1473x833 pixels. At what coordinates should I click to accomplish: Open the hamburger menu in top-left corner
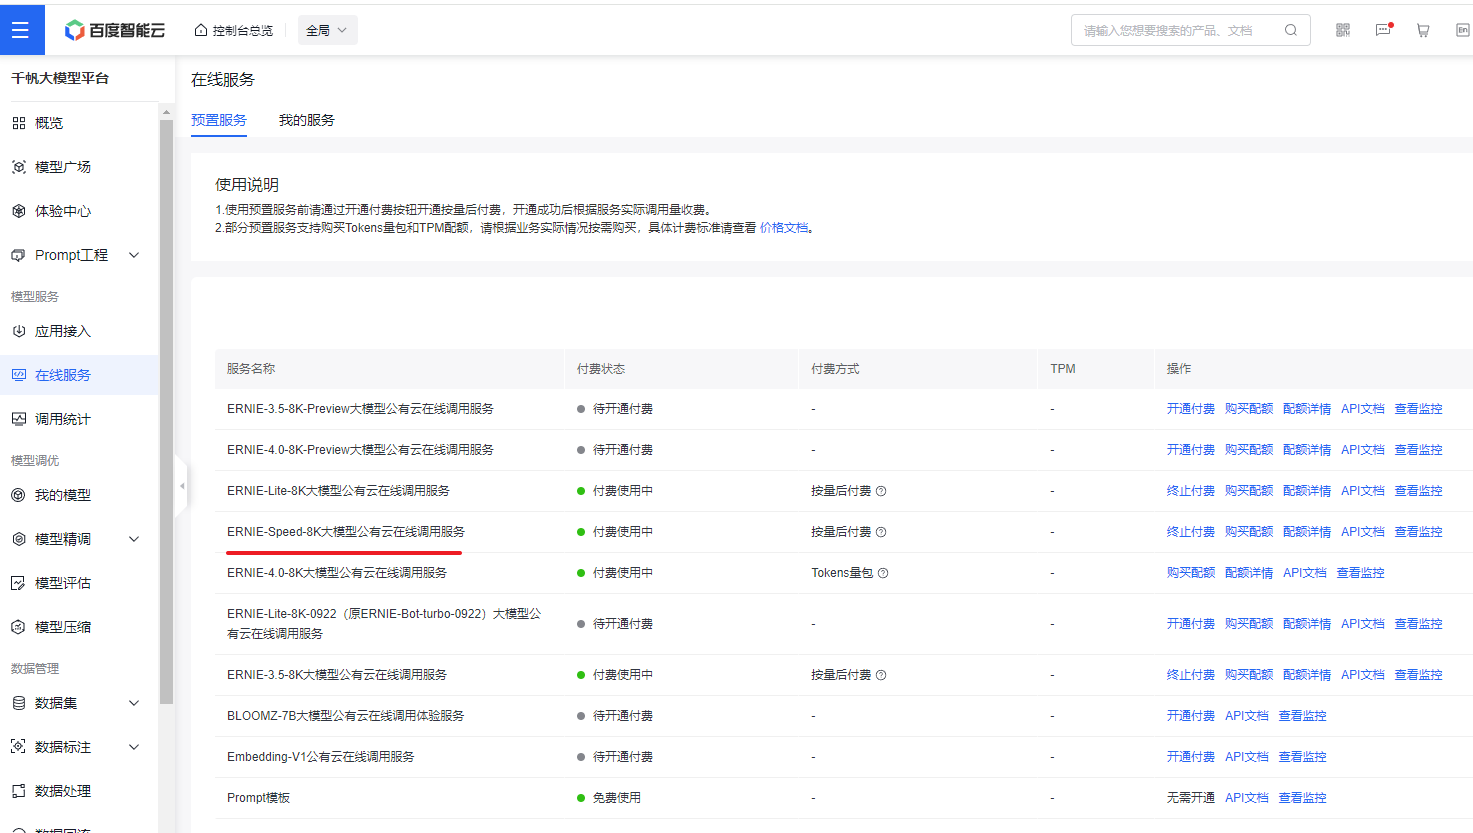coord(21,30)
